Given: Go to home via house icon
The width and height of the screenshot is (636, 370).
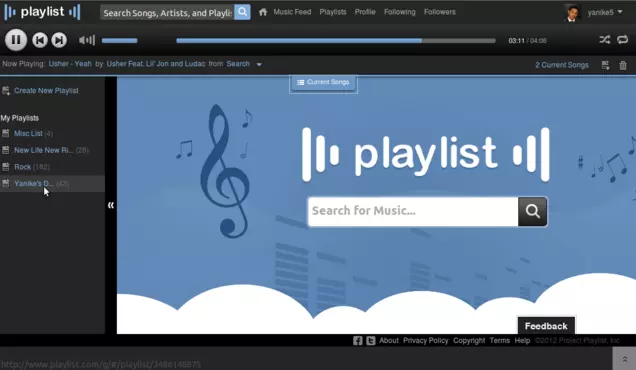Looking at the screenshot, I should pos(263,12).
